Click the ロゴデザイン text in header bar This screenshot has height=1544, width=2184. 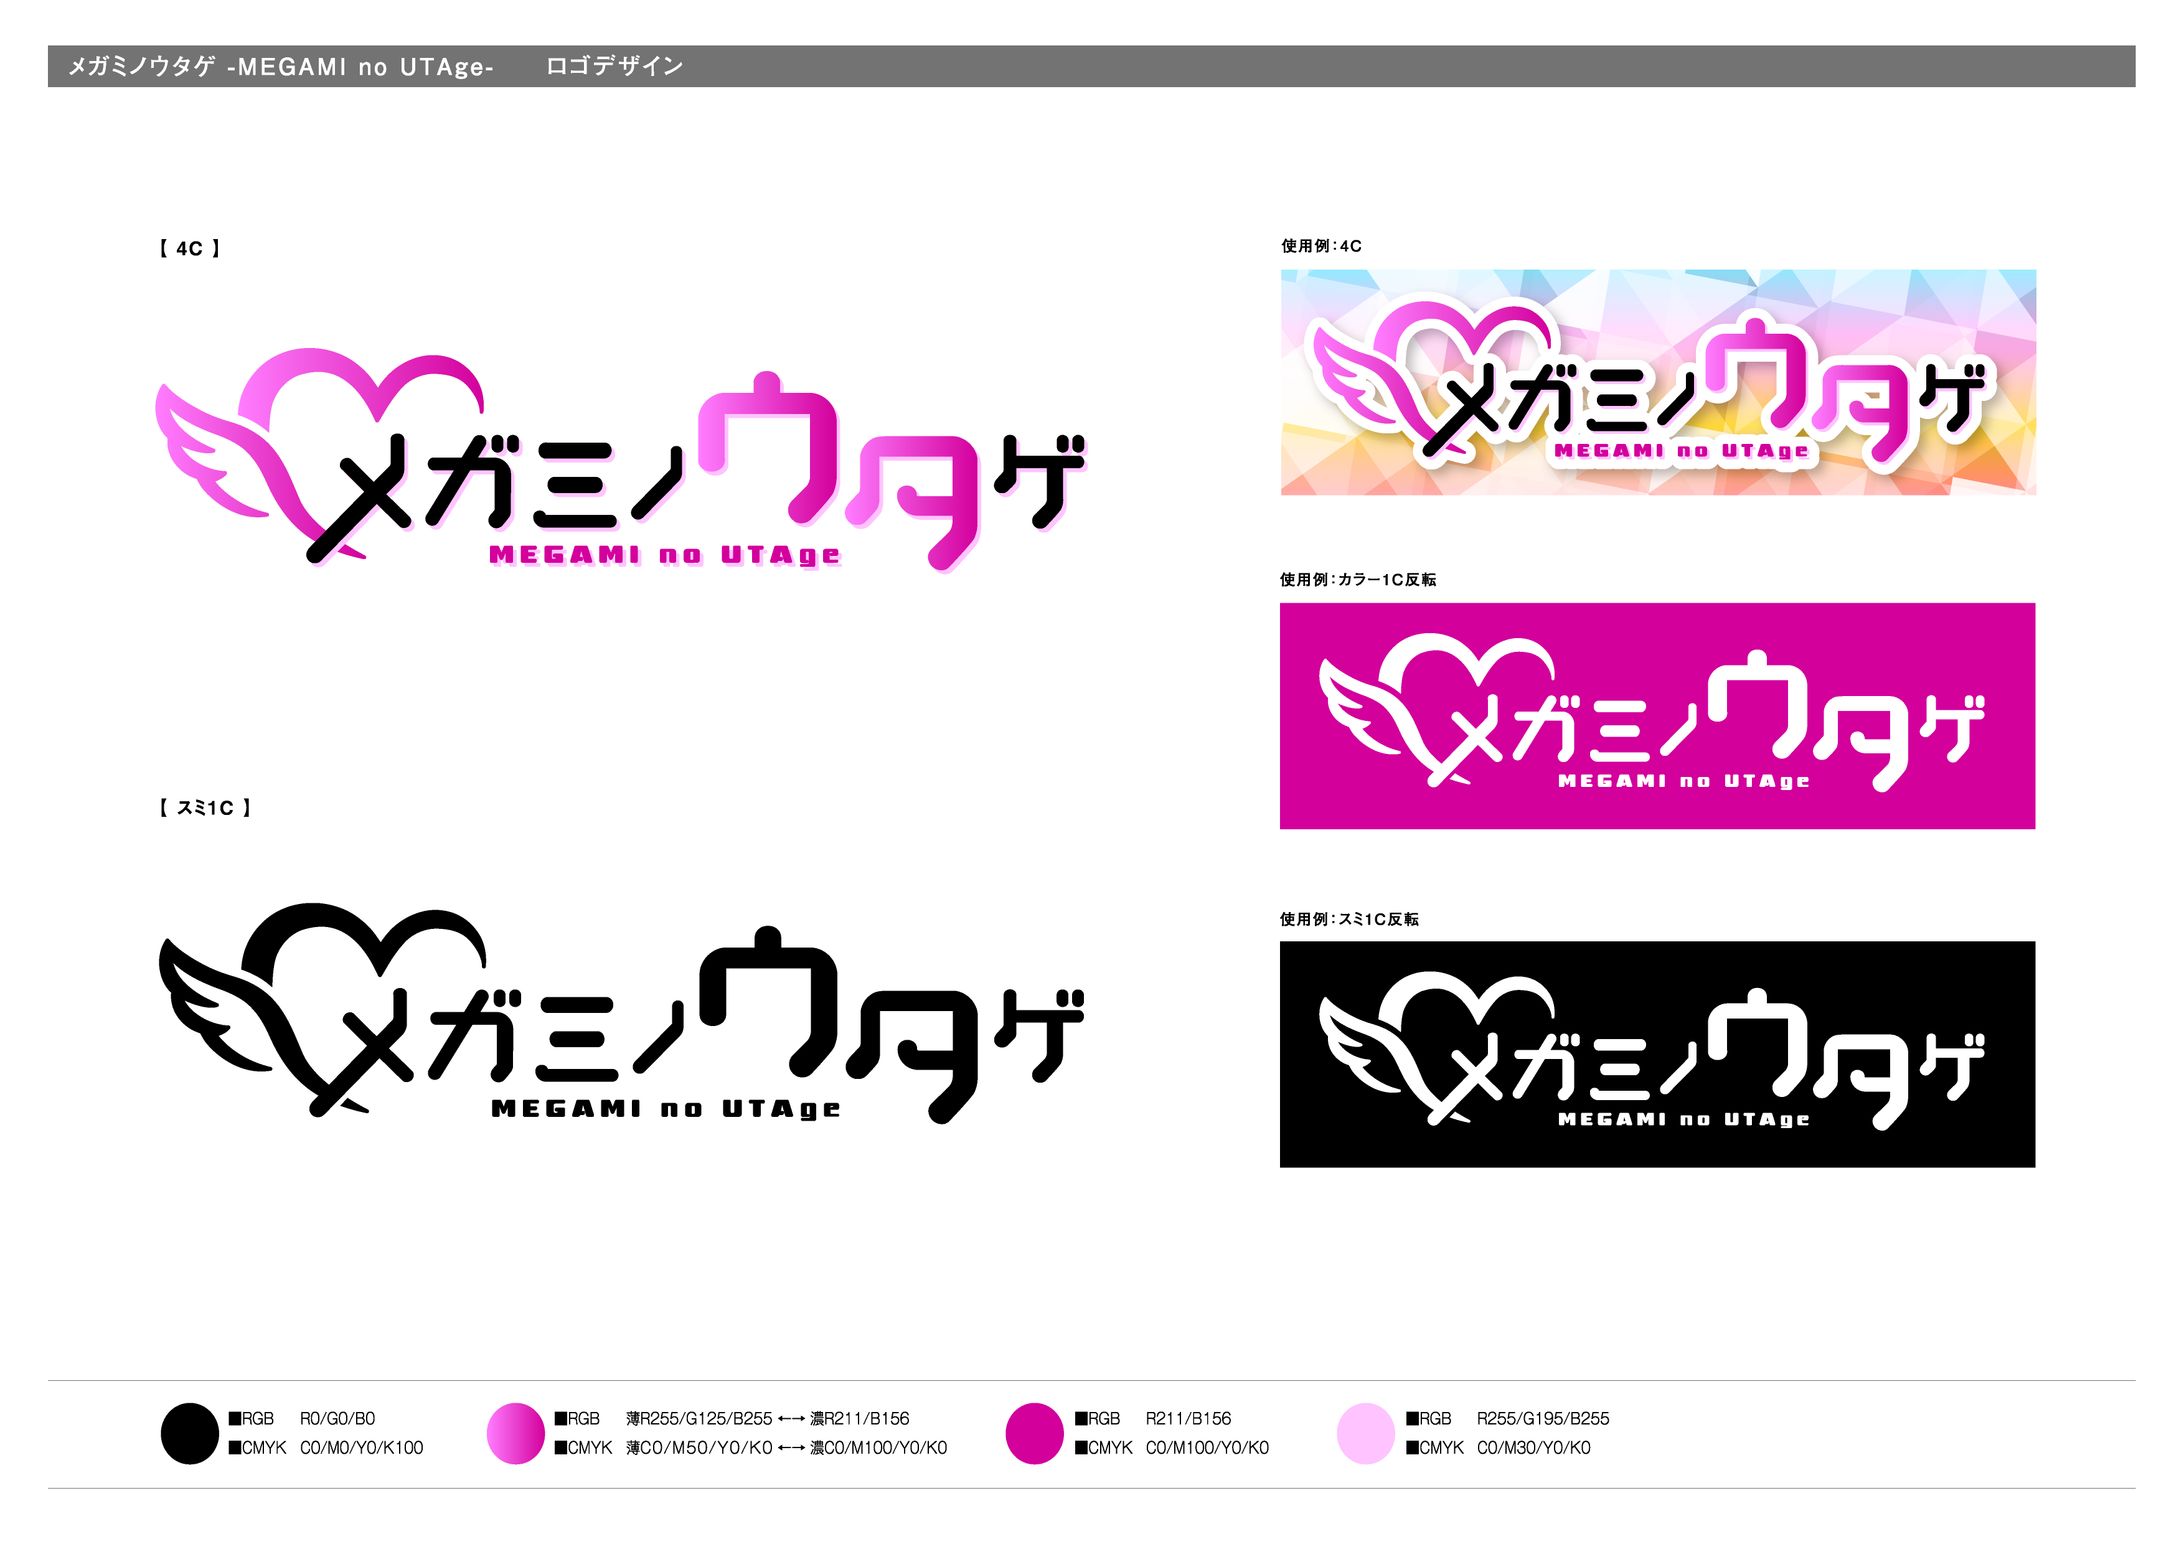pyautogui.click(x=614, y=66)
